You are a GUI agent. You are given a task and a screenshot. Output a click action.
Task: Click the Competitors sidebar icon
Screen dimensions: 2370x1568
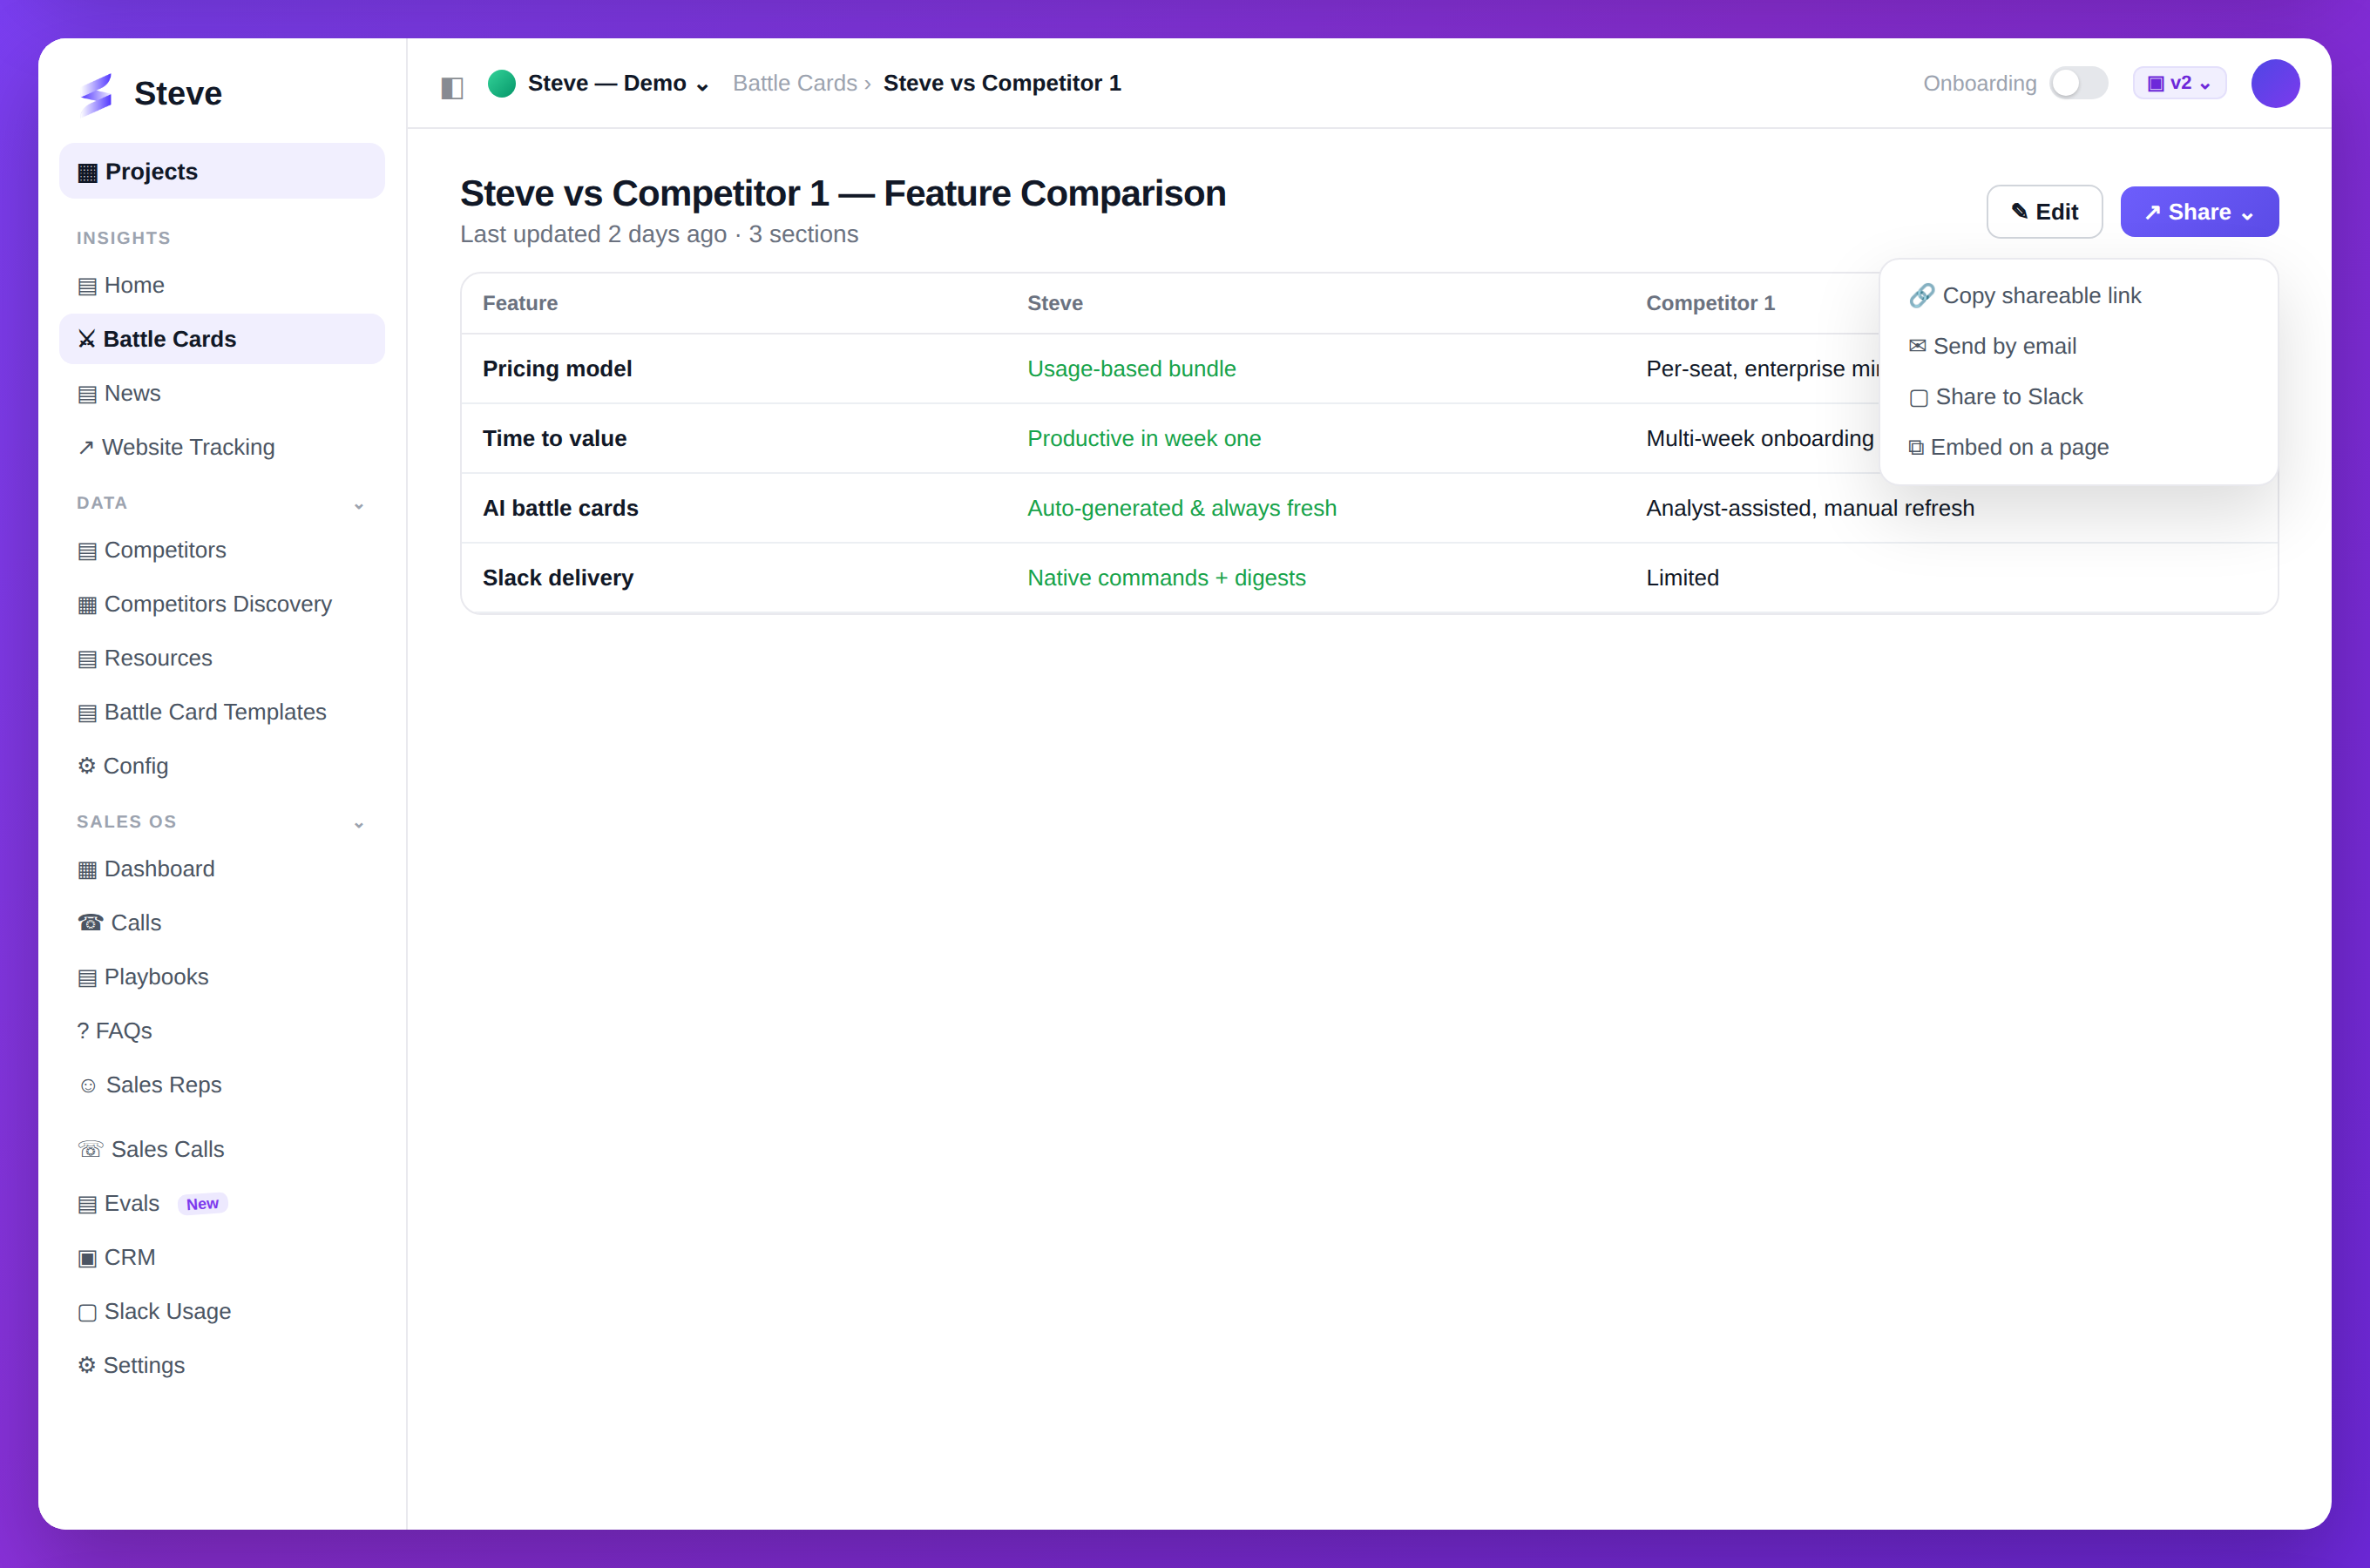pos(87,551)
